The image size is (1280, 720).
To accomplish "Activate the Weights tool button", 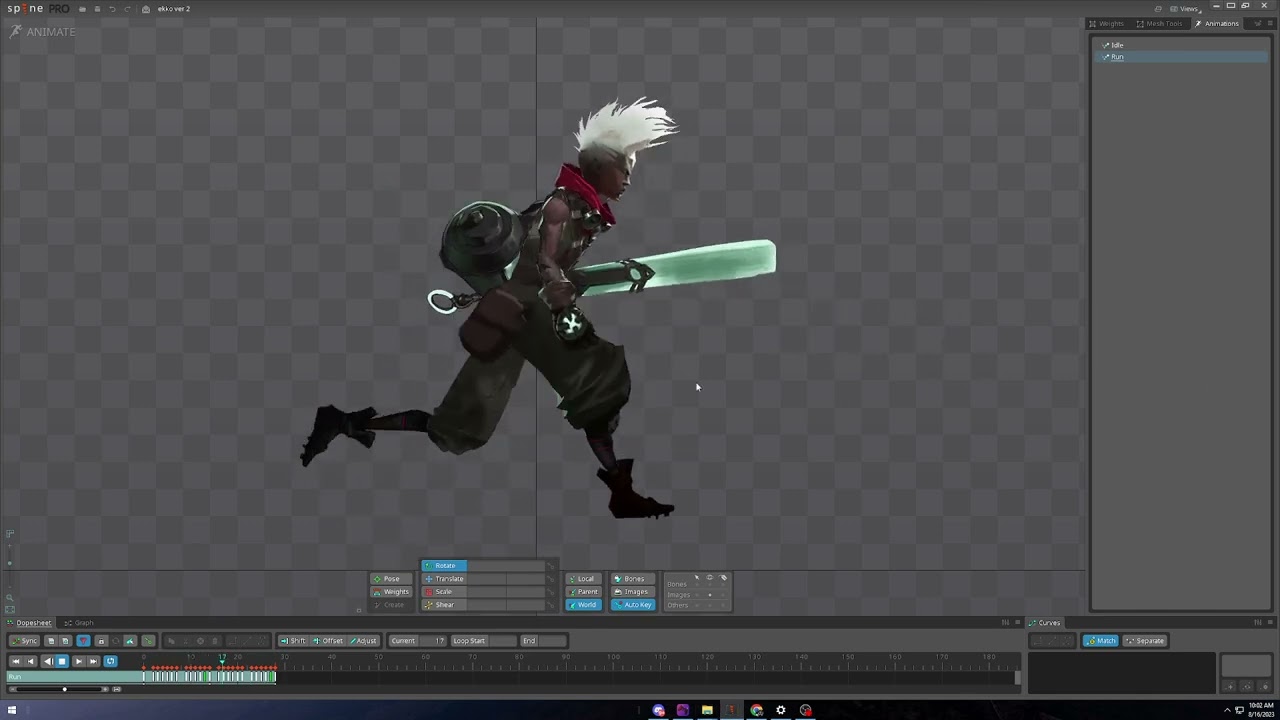I will point(391,592).
